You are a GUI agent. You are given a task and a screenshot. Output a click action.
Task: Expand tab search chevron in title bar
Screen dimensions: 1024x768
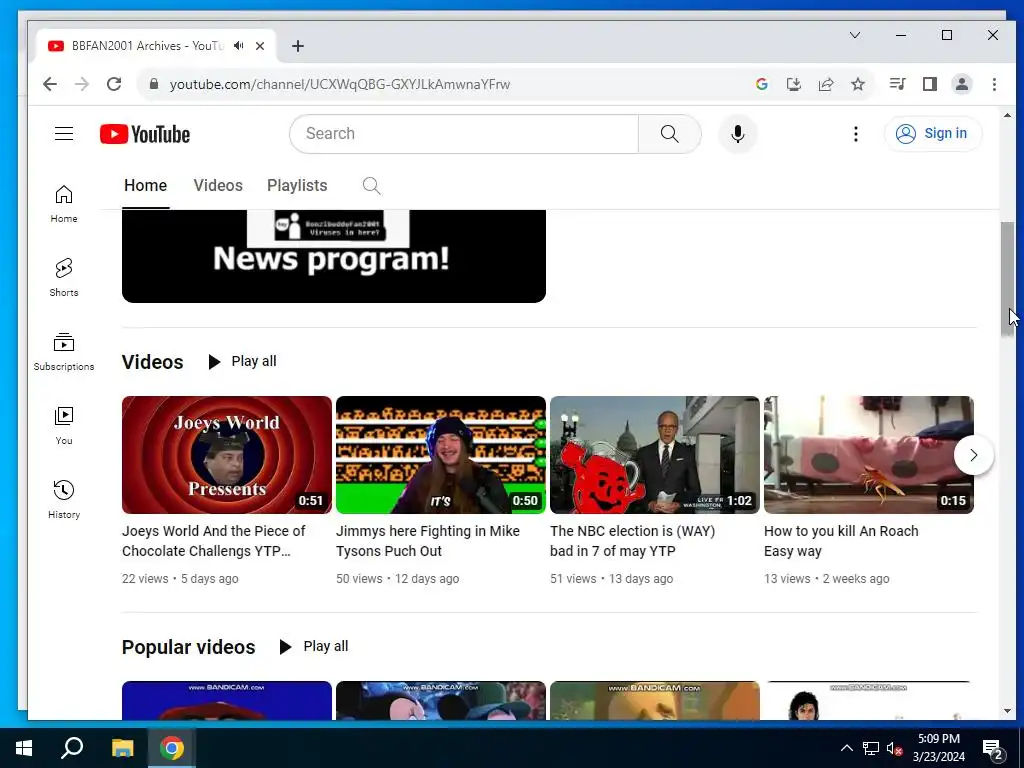point(855,35)
